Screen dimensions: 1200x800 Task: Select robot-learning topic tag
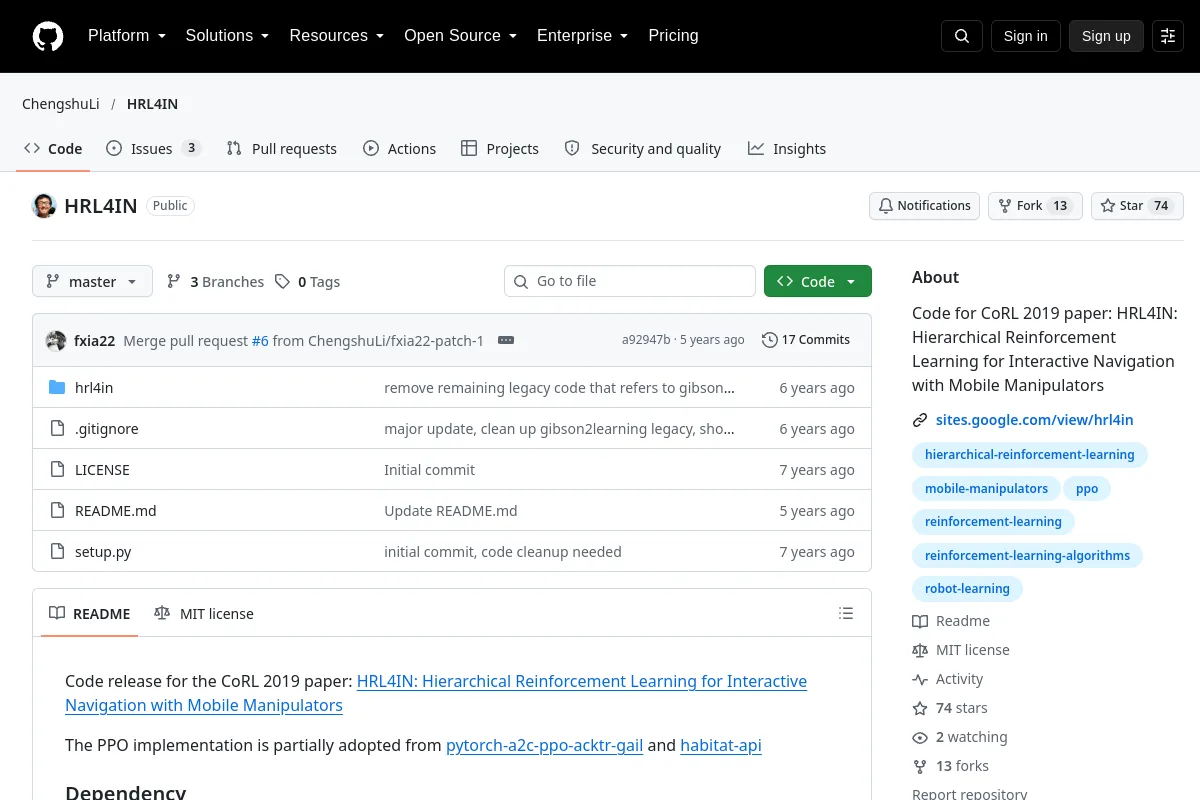click(x=967, y=589)
